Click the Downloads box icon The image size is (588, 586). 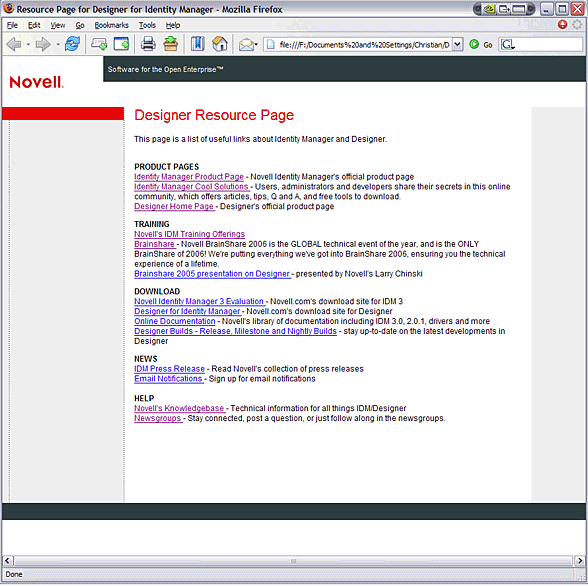click(x=171, y=44)
